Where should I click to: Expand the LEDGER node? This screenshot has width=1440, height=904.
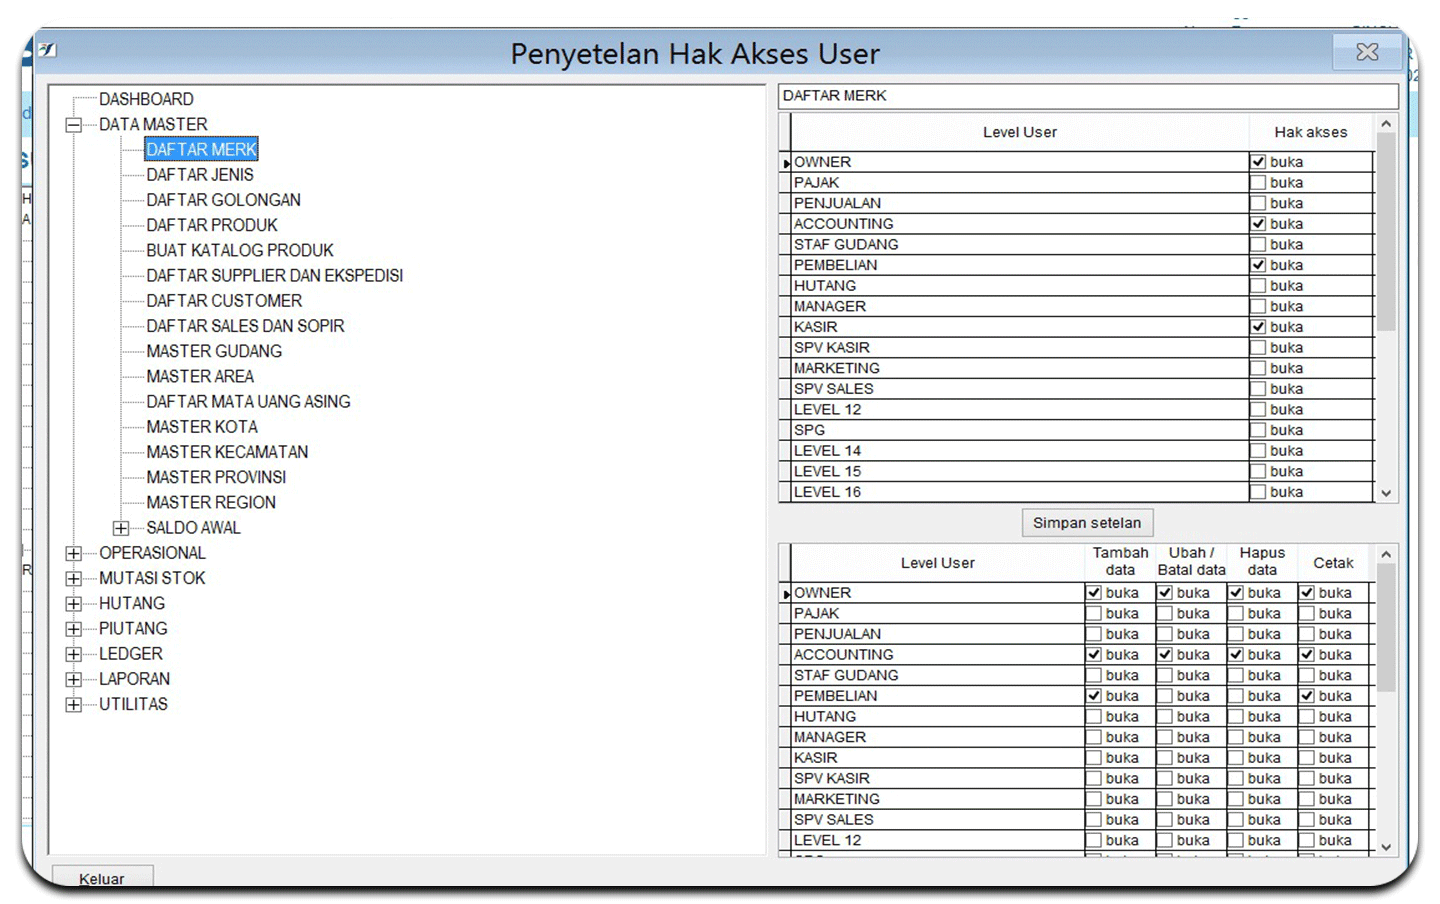[x=73, y=654]
